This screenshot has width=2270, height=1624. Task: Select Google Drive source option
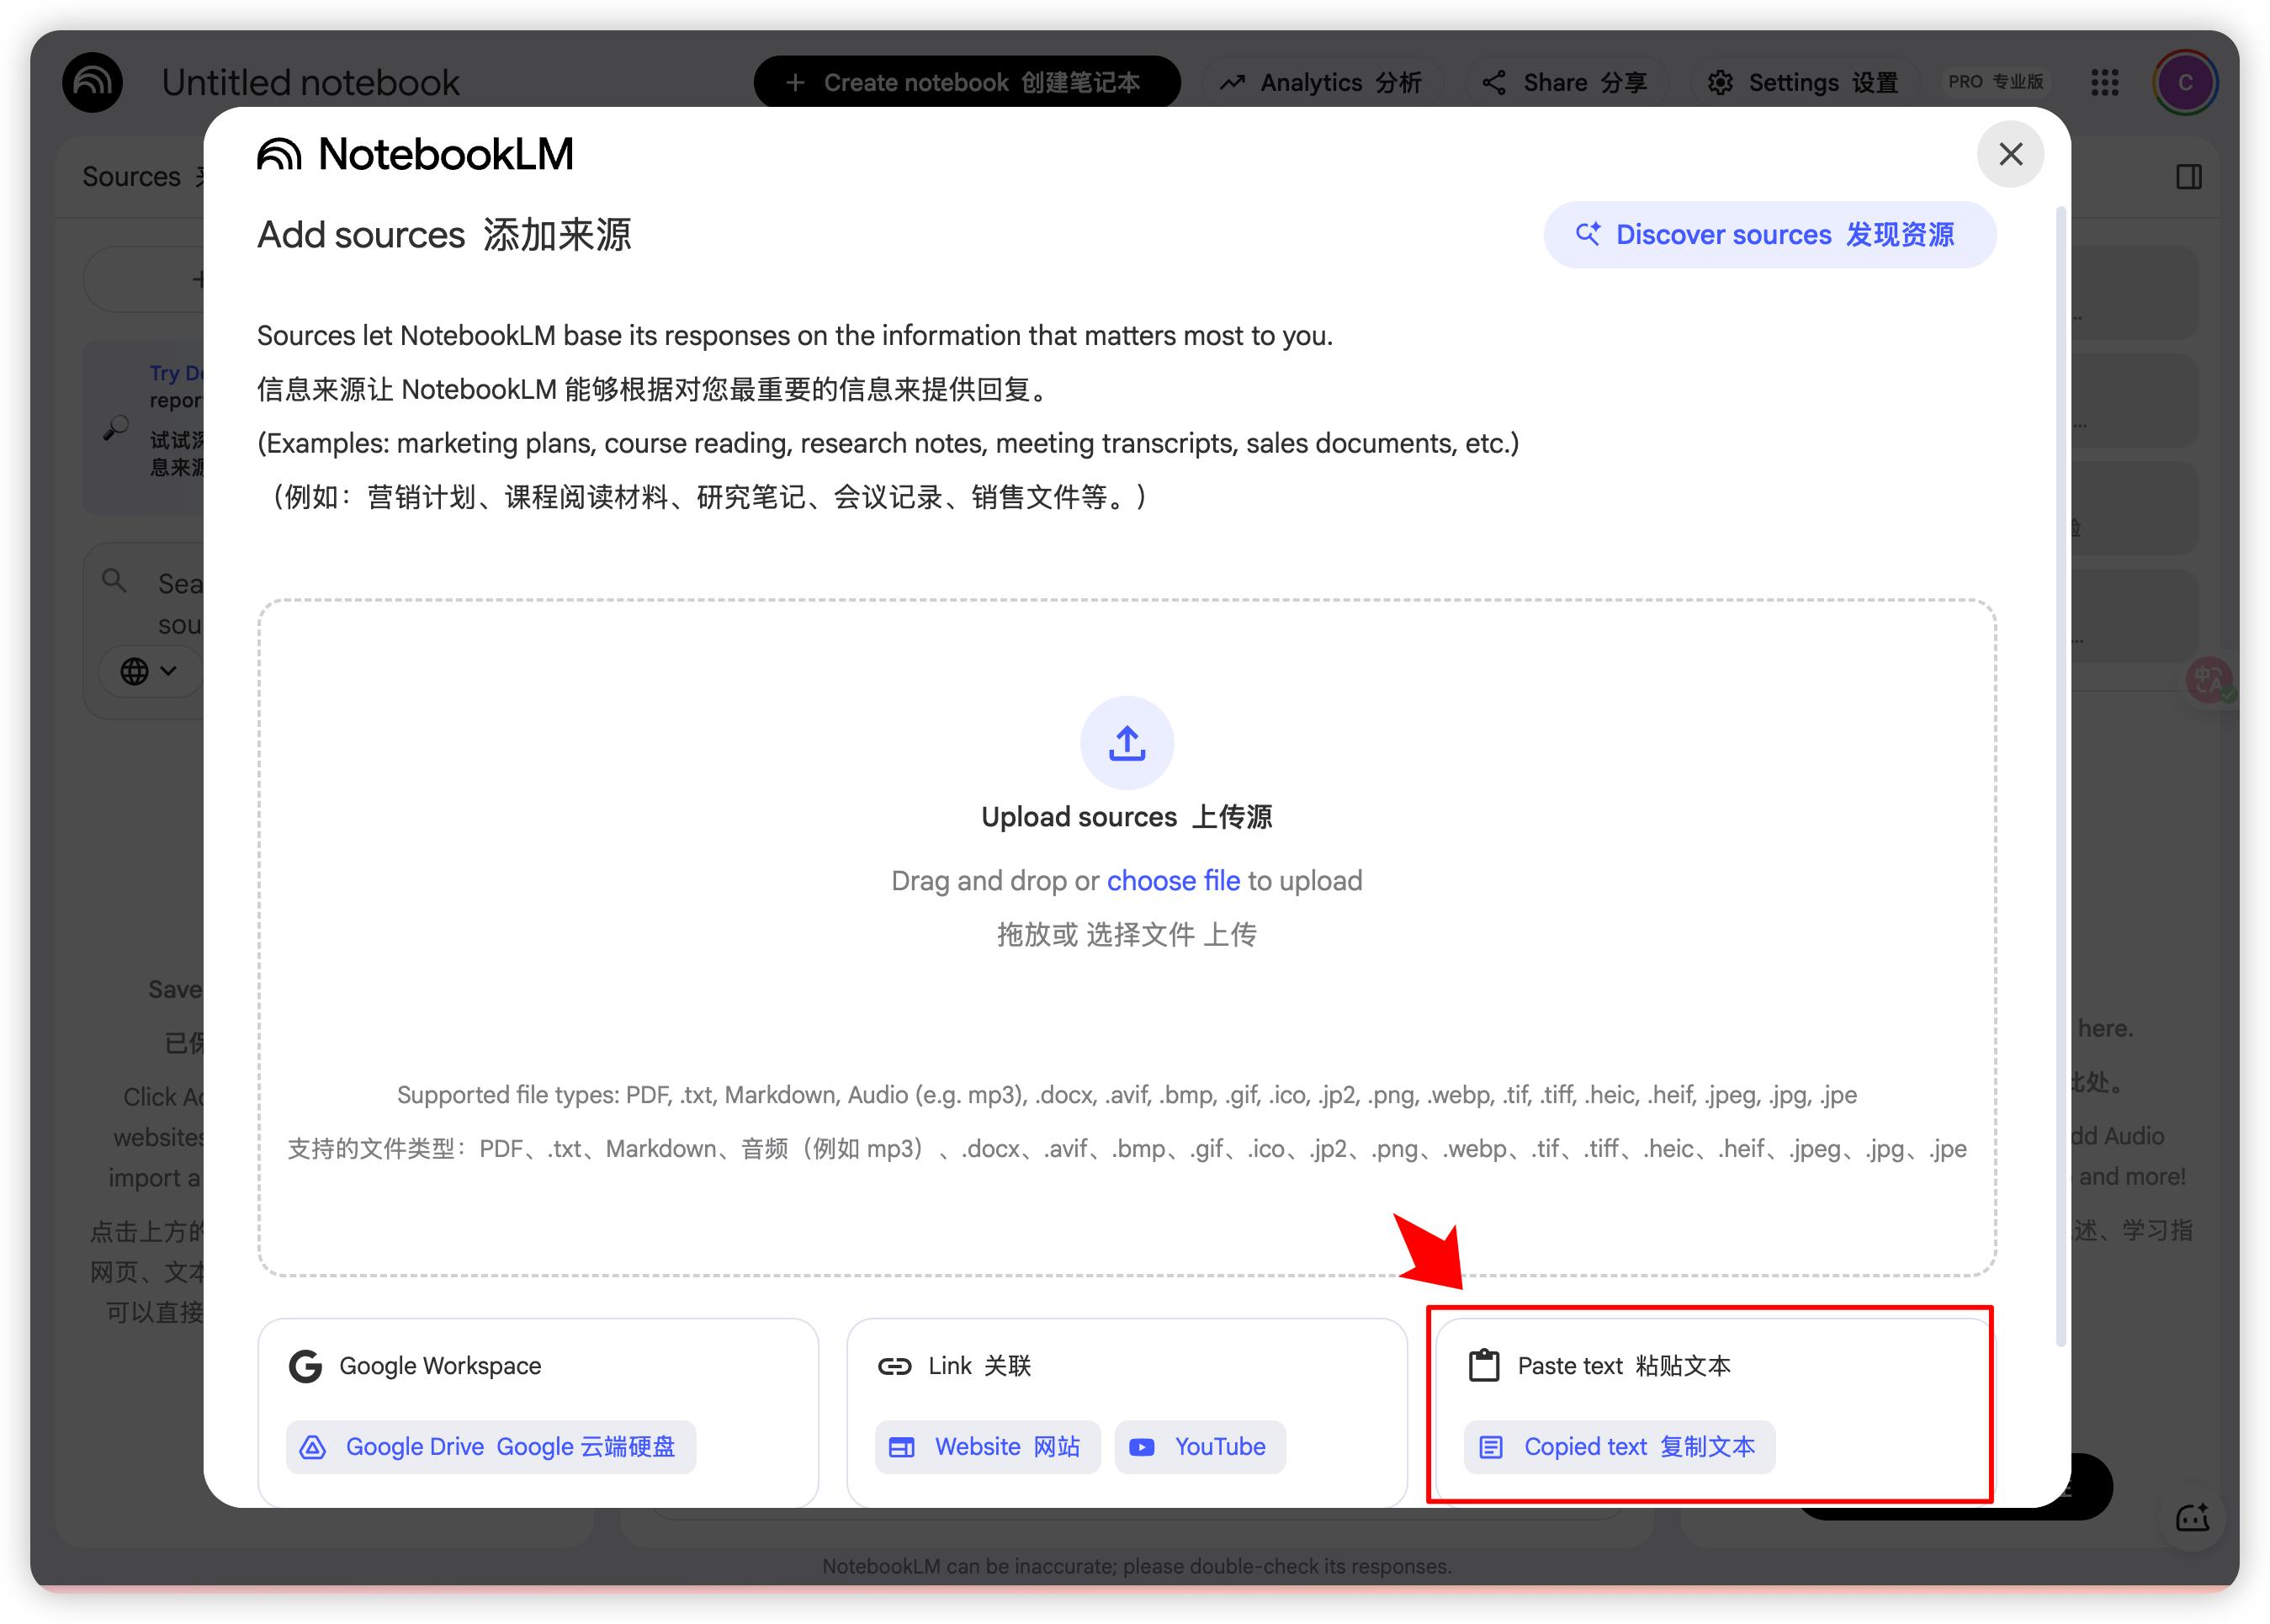tap(491, 1447)
